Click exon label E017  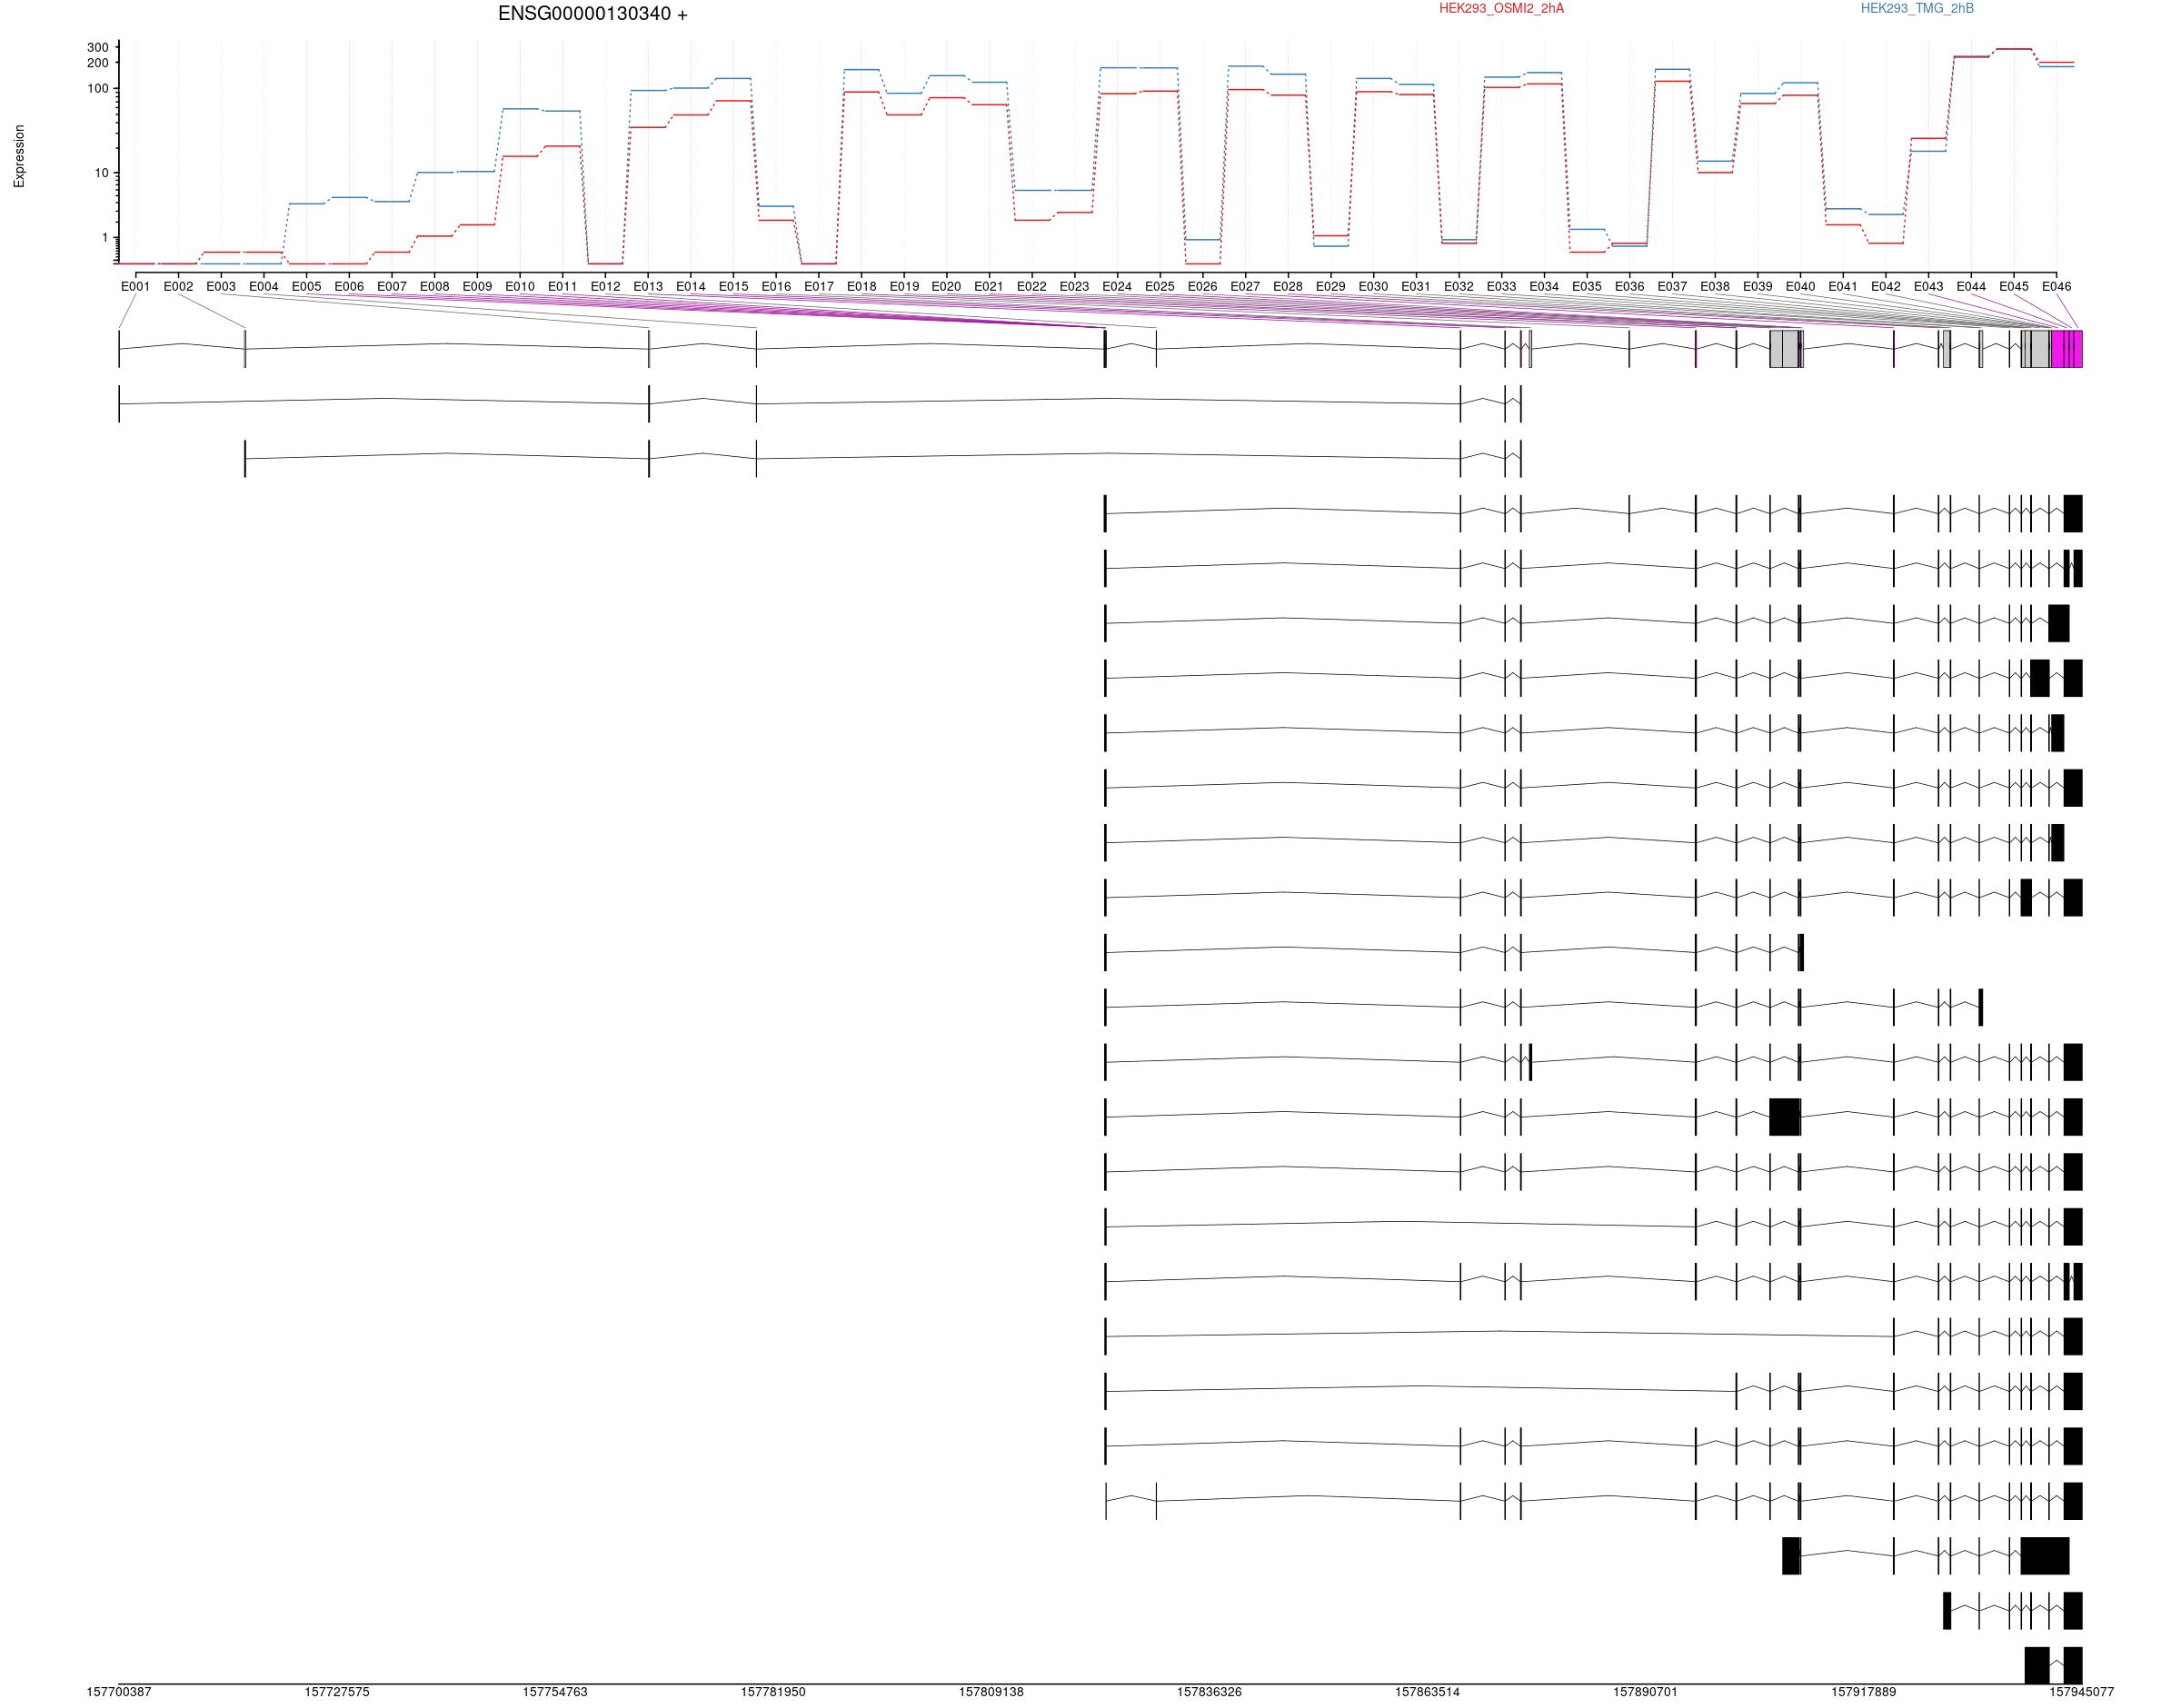tap(819, 287)
